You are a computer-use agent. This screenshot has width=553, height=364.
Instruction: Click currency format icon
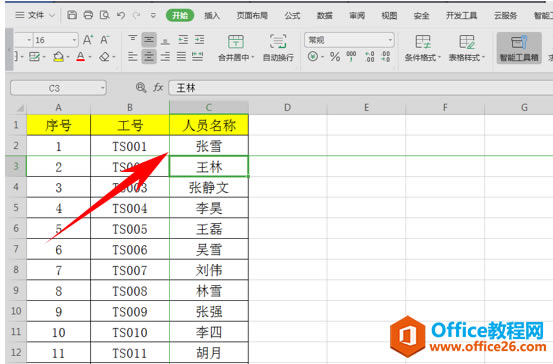click(313, 56)
